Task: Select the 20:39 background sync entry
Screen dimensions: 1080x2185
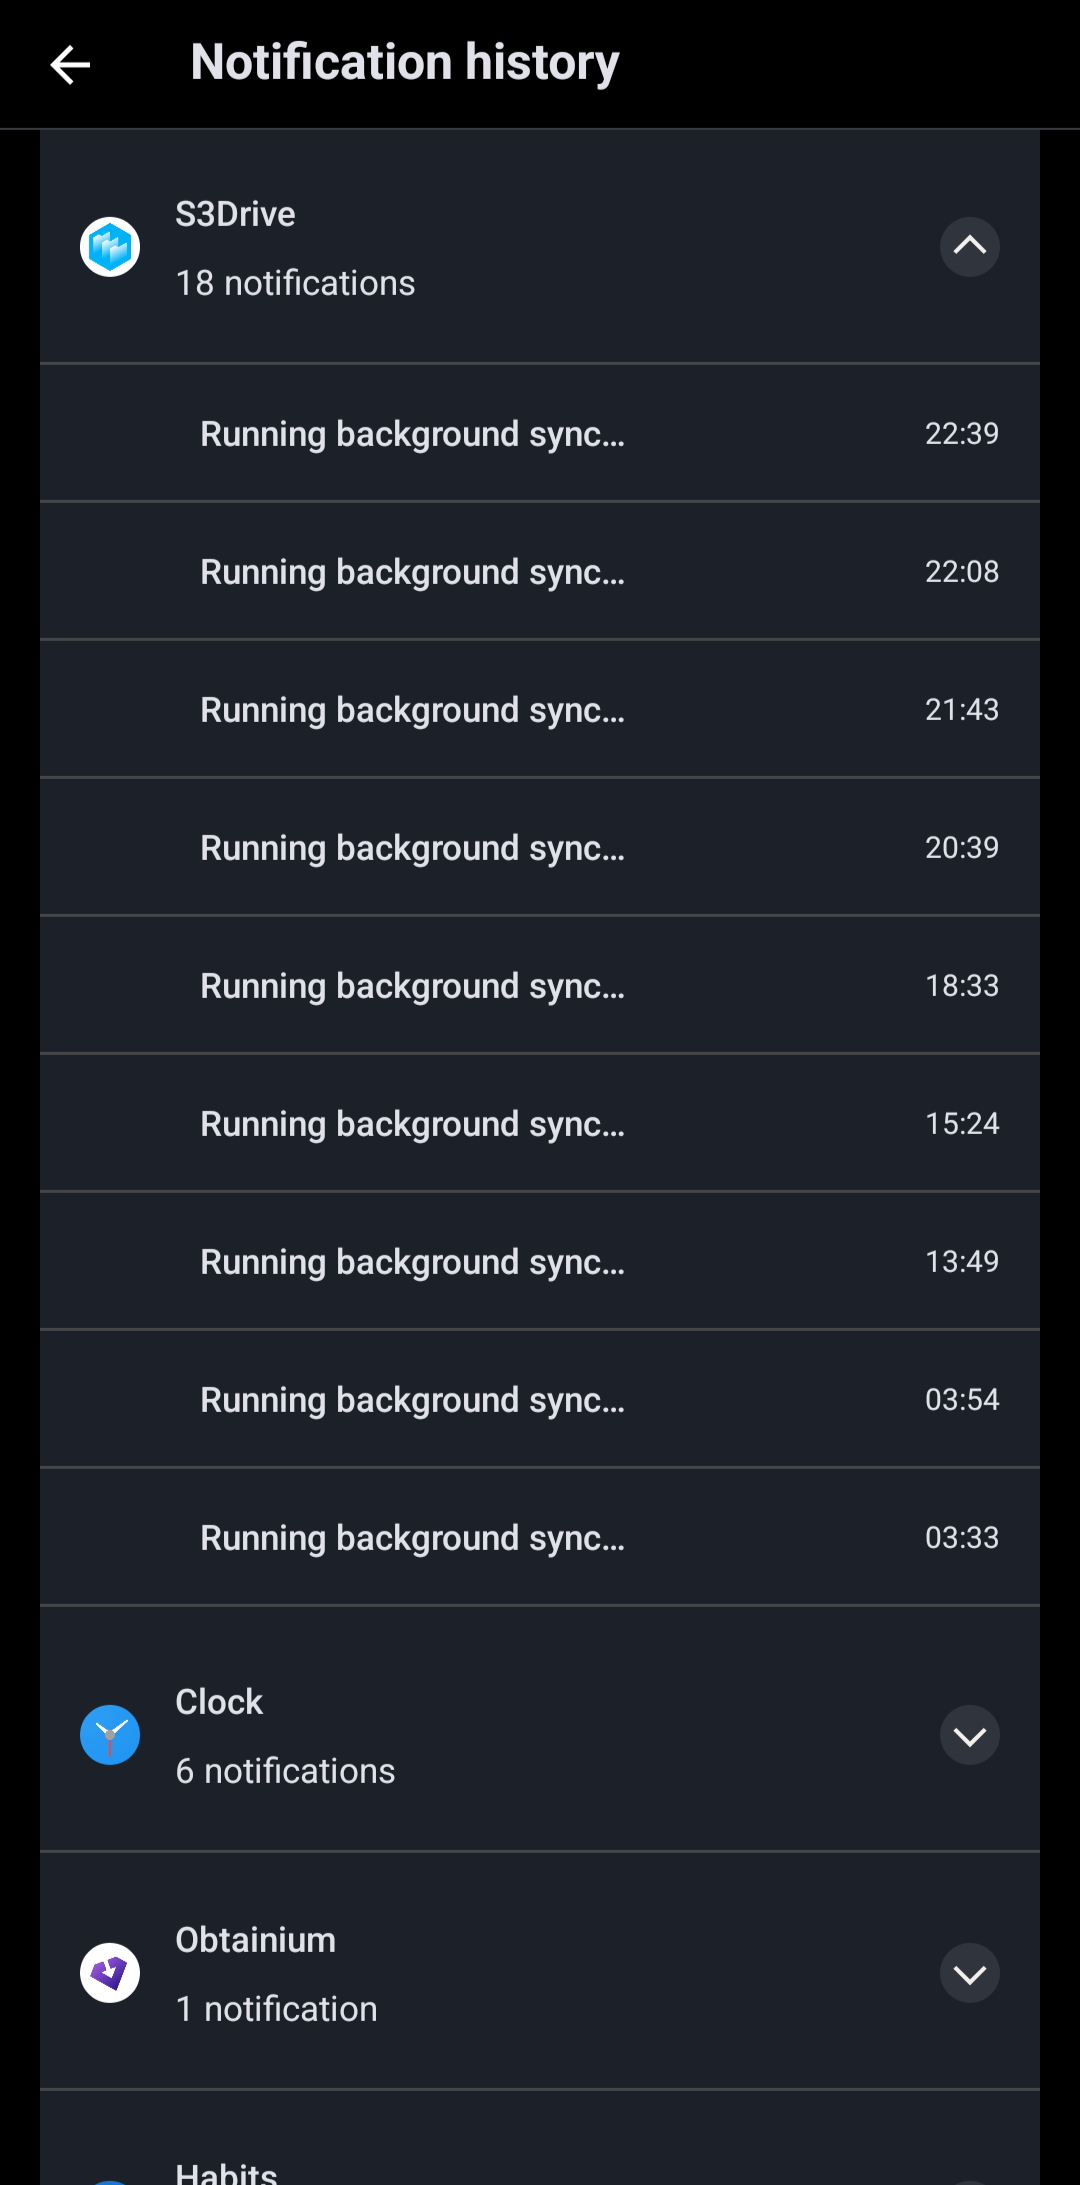Action: pos(540,848)
